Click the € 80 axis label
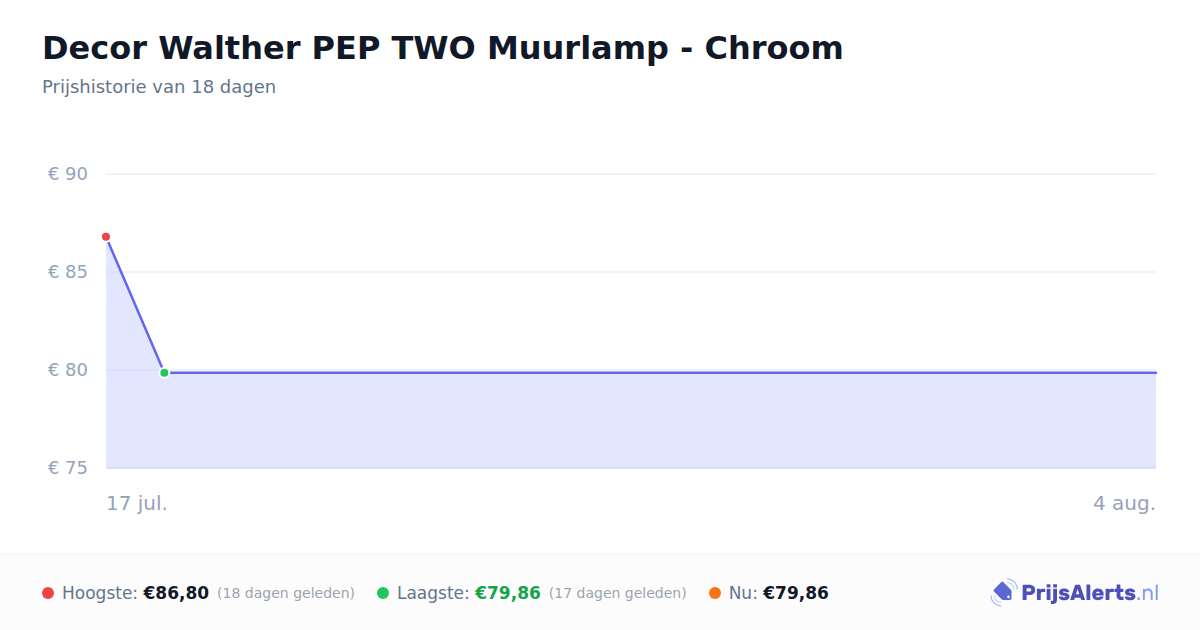This screenshot has width=1200, height=630. click(68, 370)
